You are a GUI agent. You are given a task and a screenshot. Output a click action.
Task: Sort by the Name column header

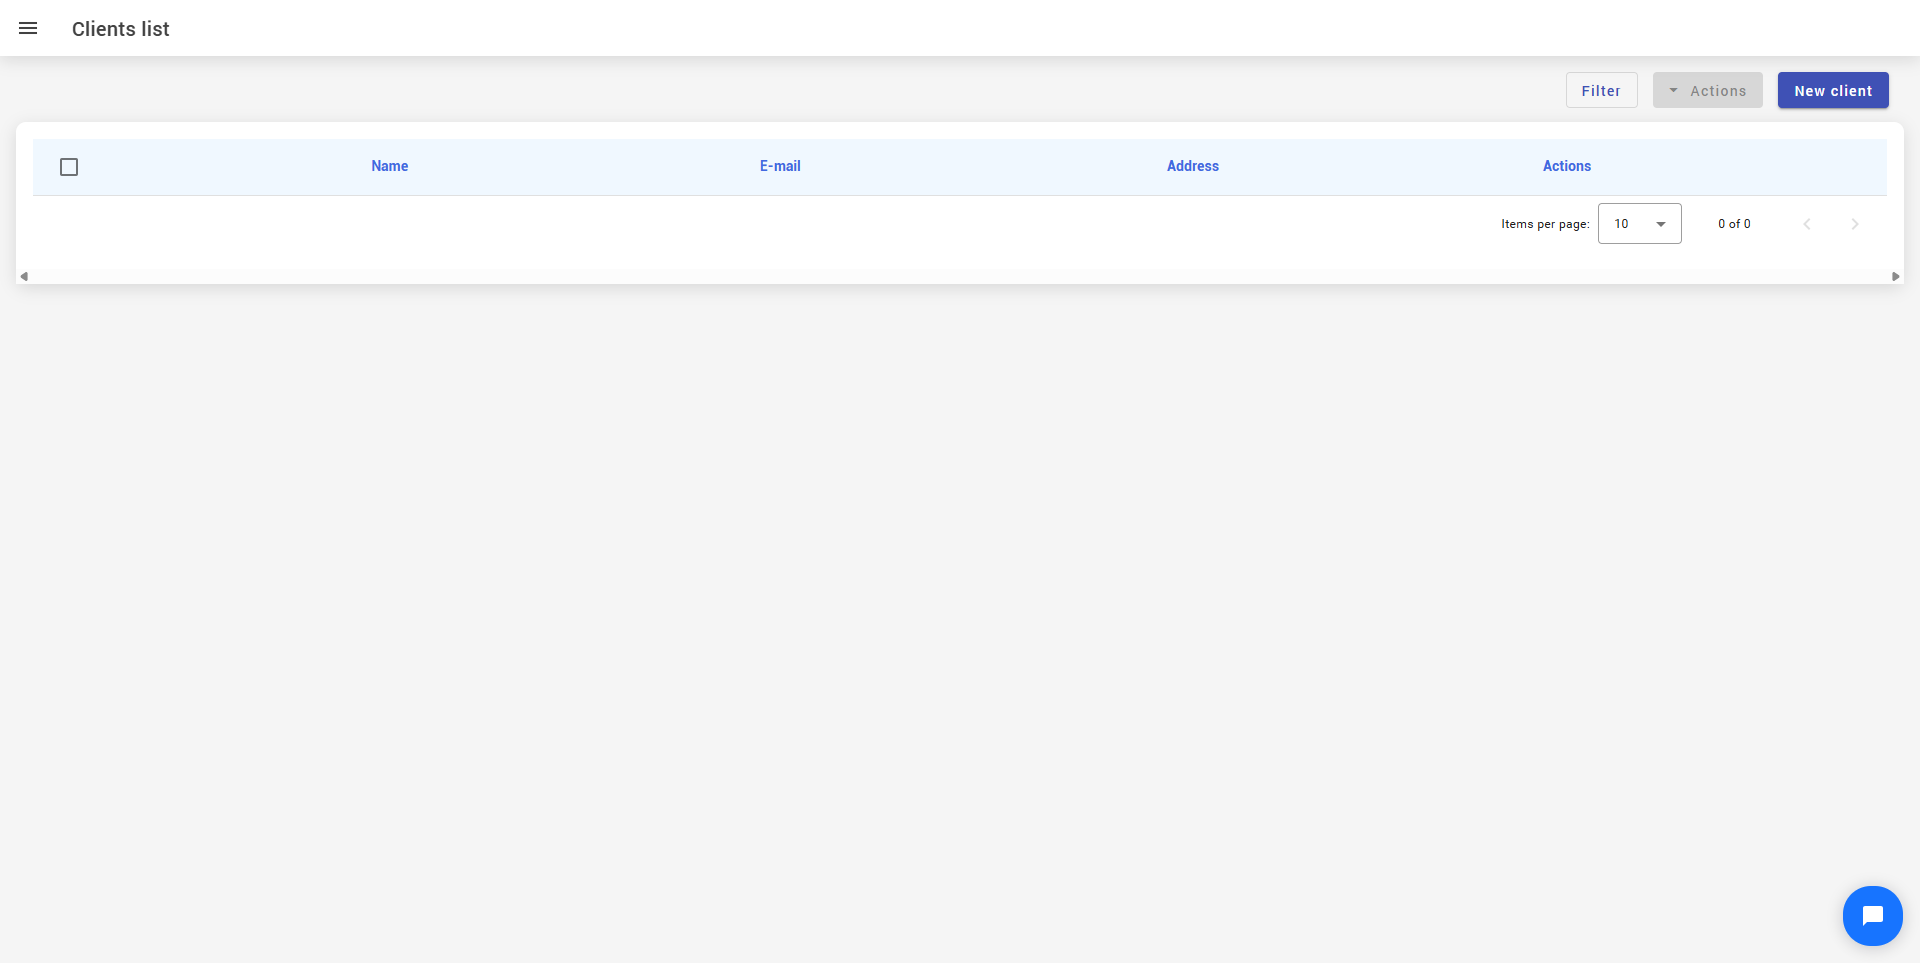click(389, 166)
